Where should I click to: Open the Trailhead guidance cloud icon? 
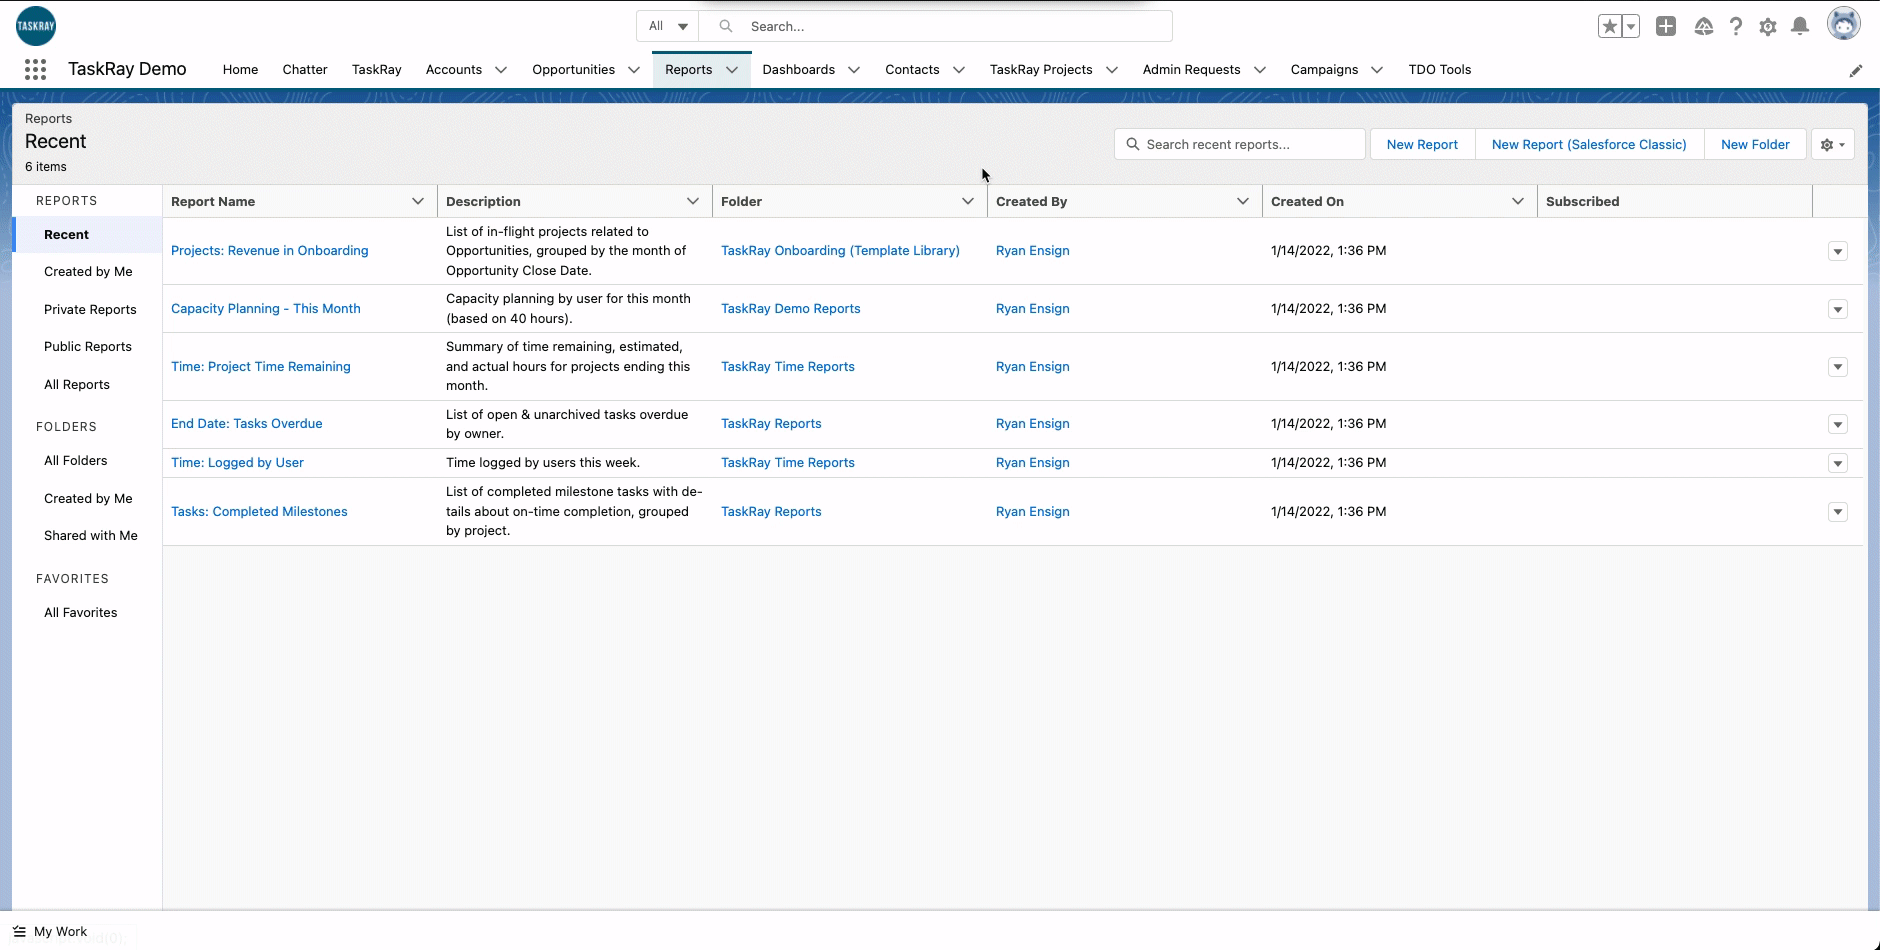coord(1704,27)
